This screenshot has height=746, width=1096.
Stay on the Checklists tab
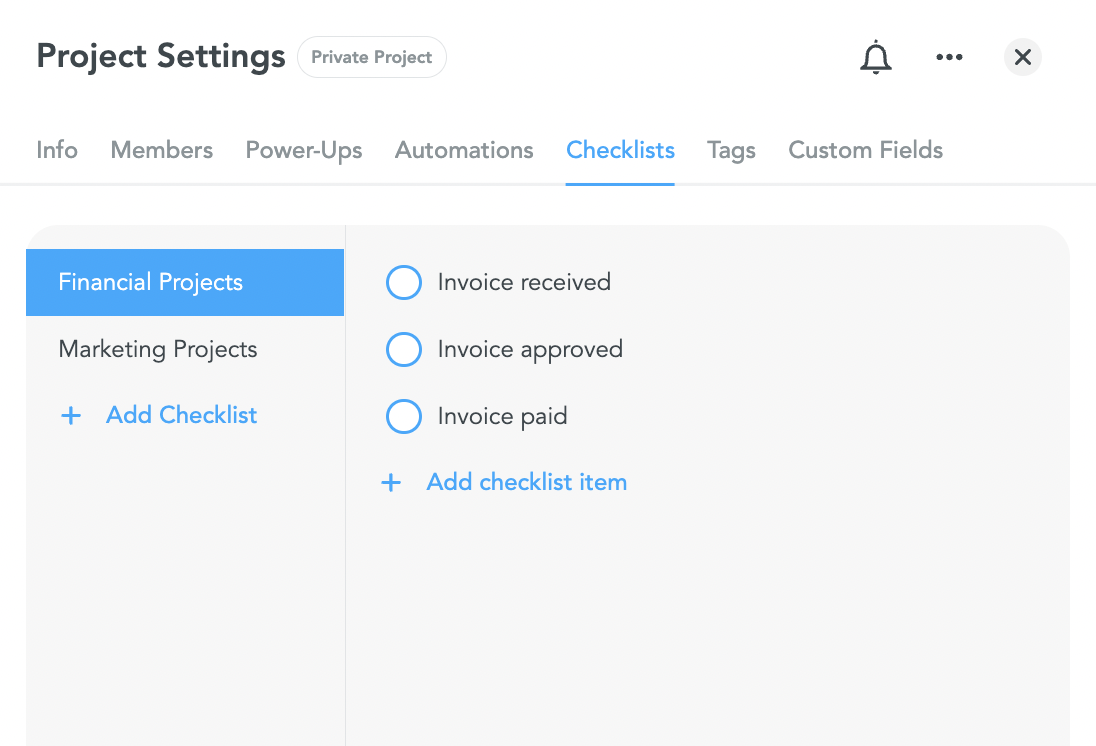click(620, 150)
